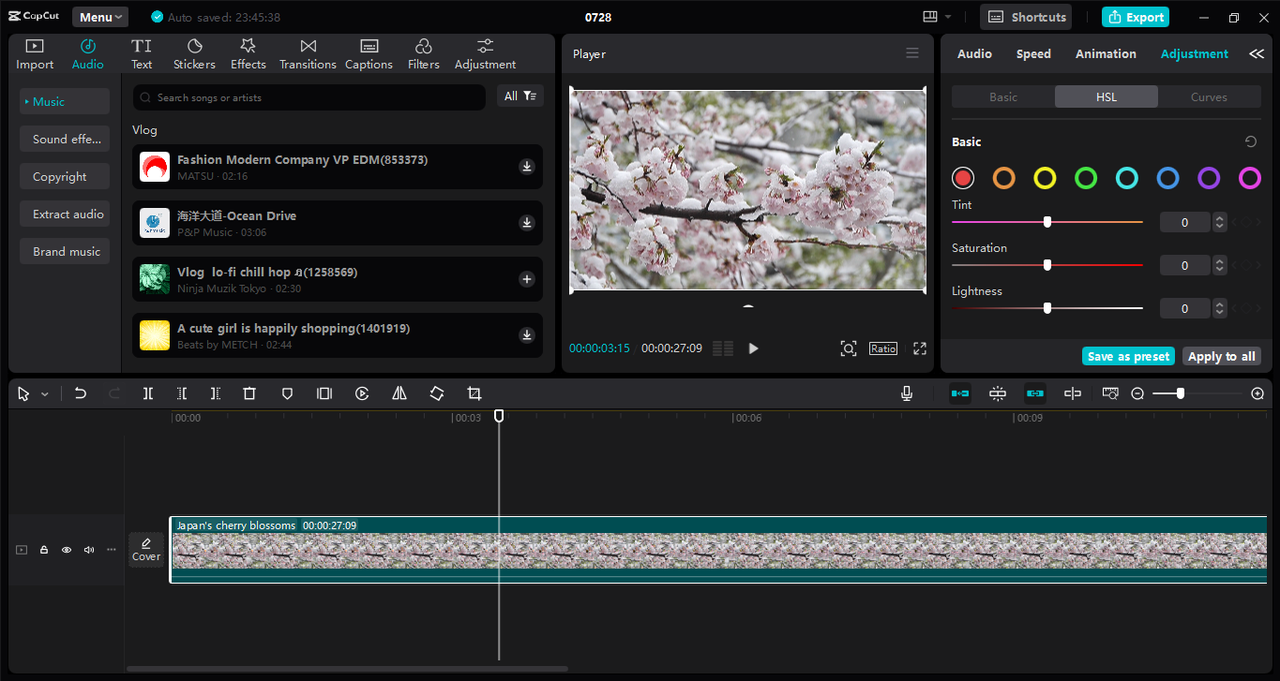Open the Filters panel
The height and width of the screenshot is (681, 1280).
423,54
